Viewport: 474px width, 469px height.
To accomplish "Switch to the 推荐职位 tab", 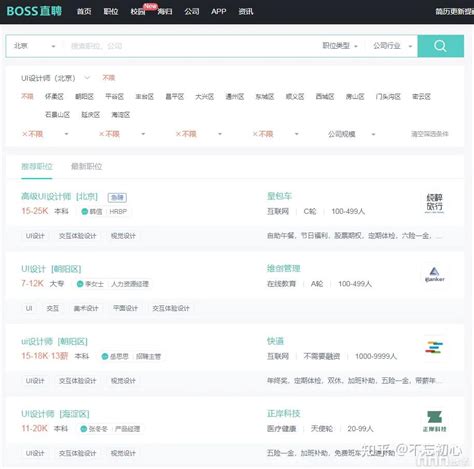I will pyautogui.click(x=37, y=166).
